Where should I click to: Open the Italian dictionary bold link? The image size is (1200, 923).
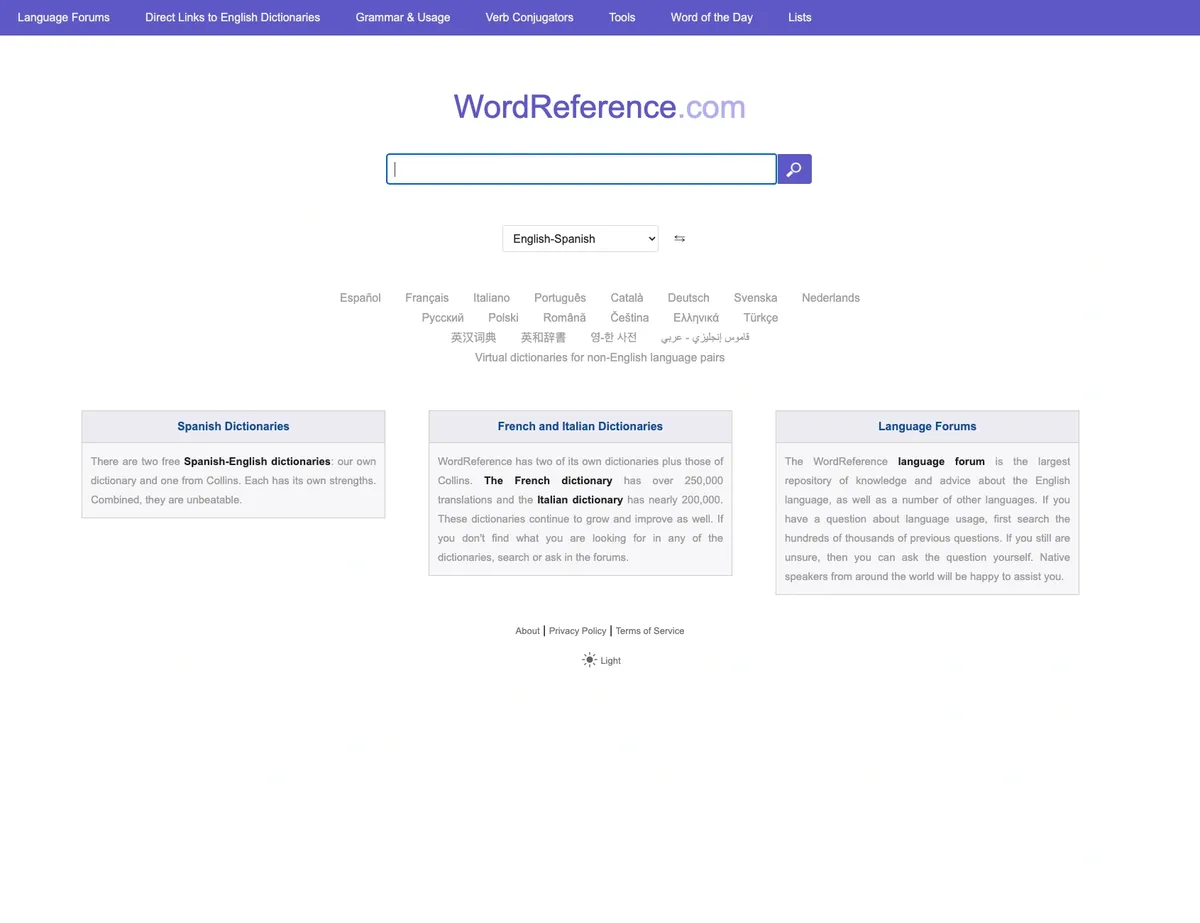click(x=580, y=500)
